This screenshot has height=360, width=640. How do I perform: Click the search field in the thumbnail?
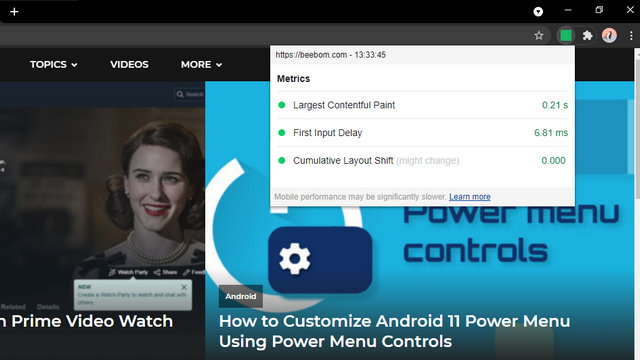pos(190,94)
